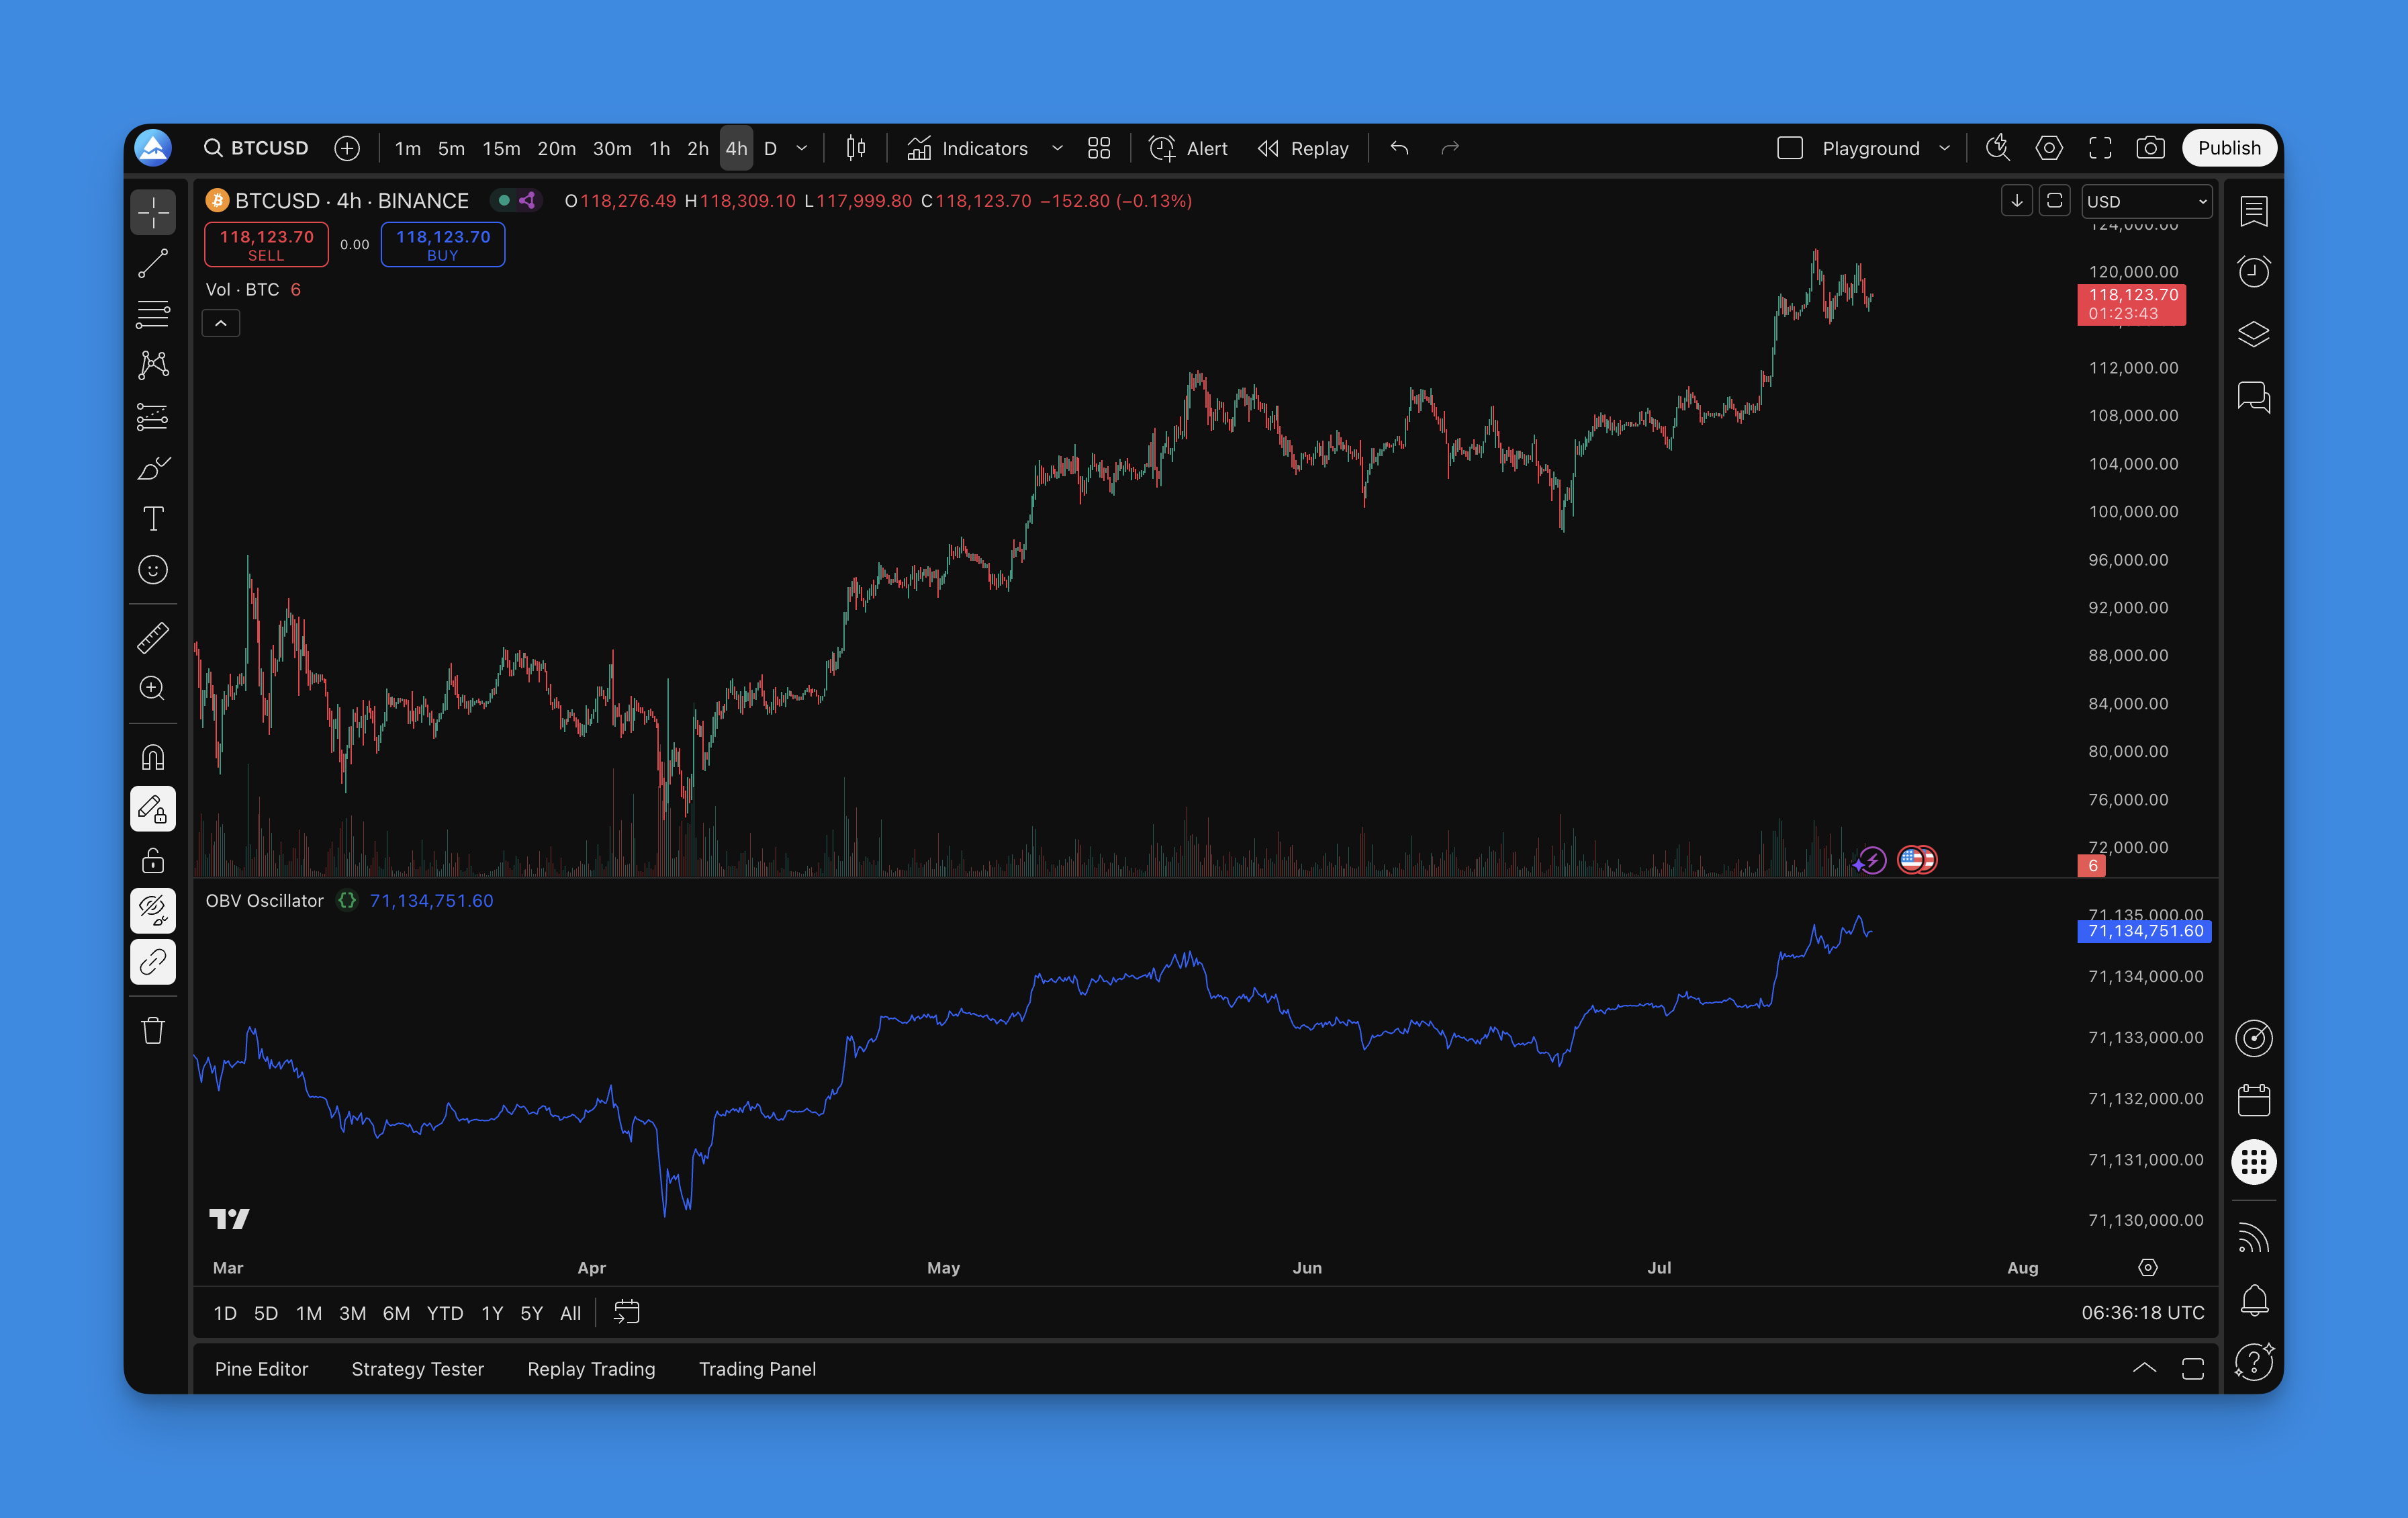
Task: Select the brush drawing tool
Action: [x=153, y=468]
